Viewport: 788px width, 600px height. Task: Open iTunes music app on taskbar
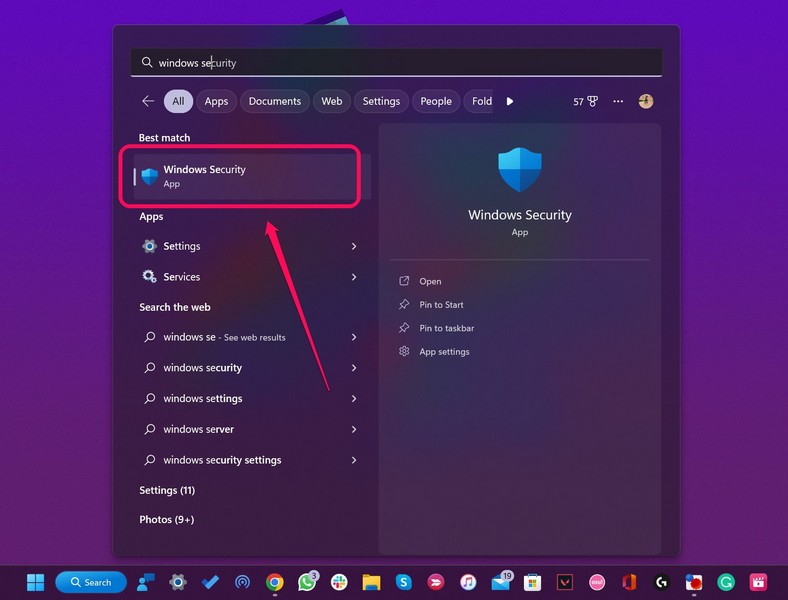[x=468, y=582]
